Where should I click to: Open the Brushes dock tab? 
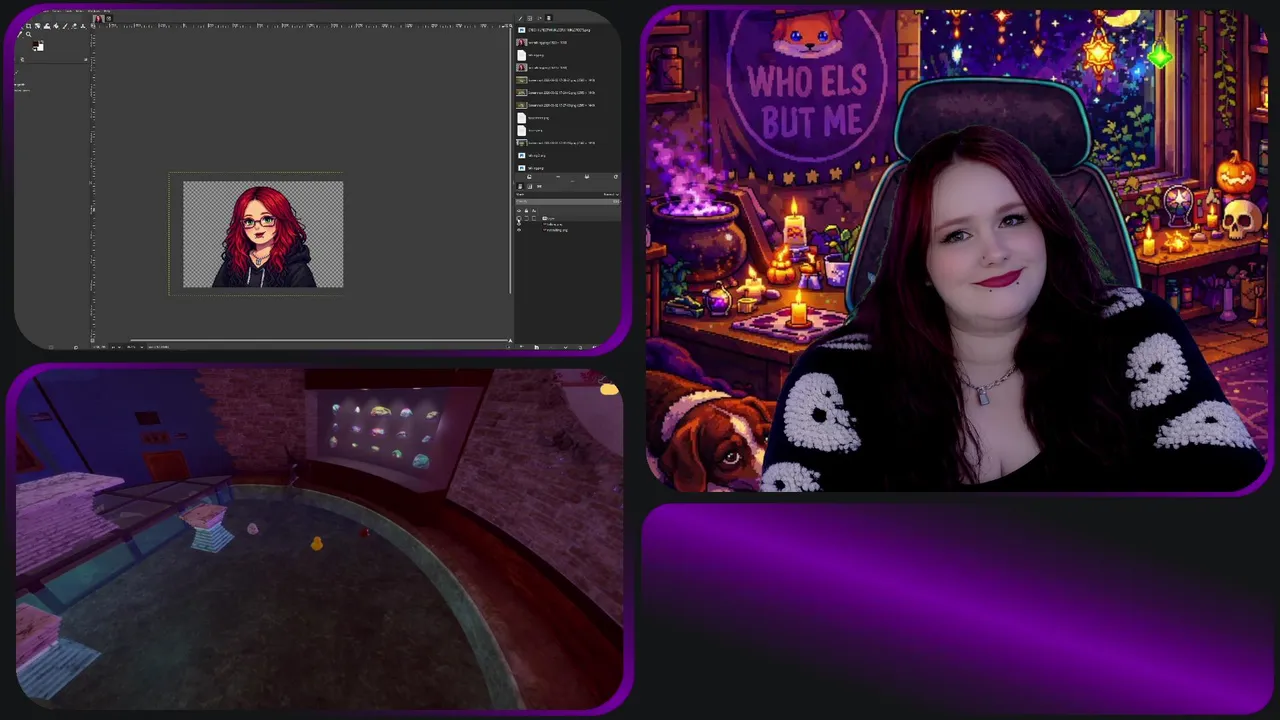pyautogui.click(x=520, y=18)
